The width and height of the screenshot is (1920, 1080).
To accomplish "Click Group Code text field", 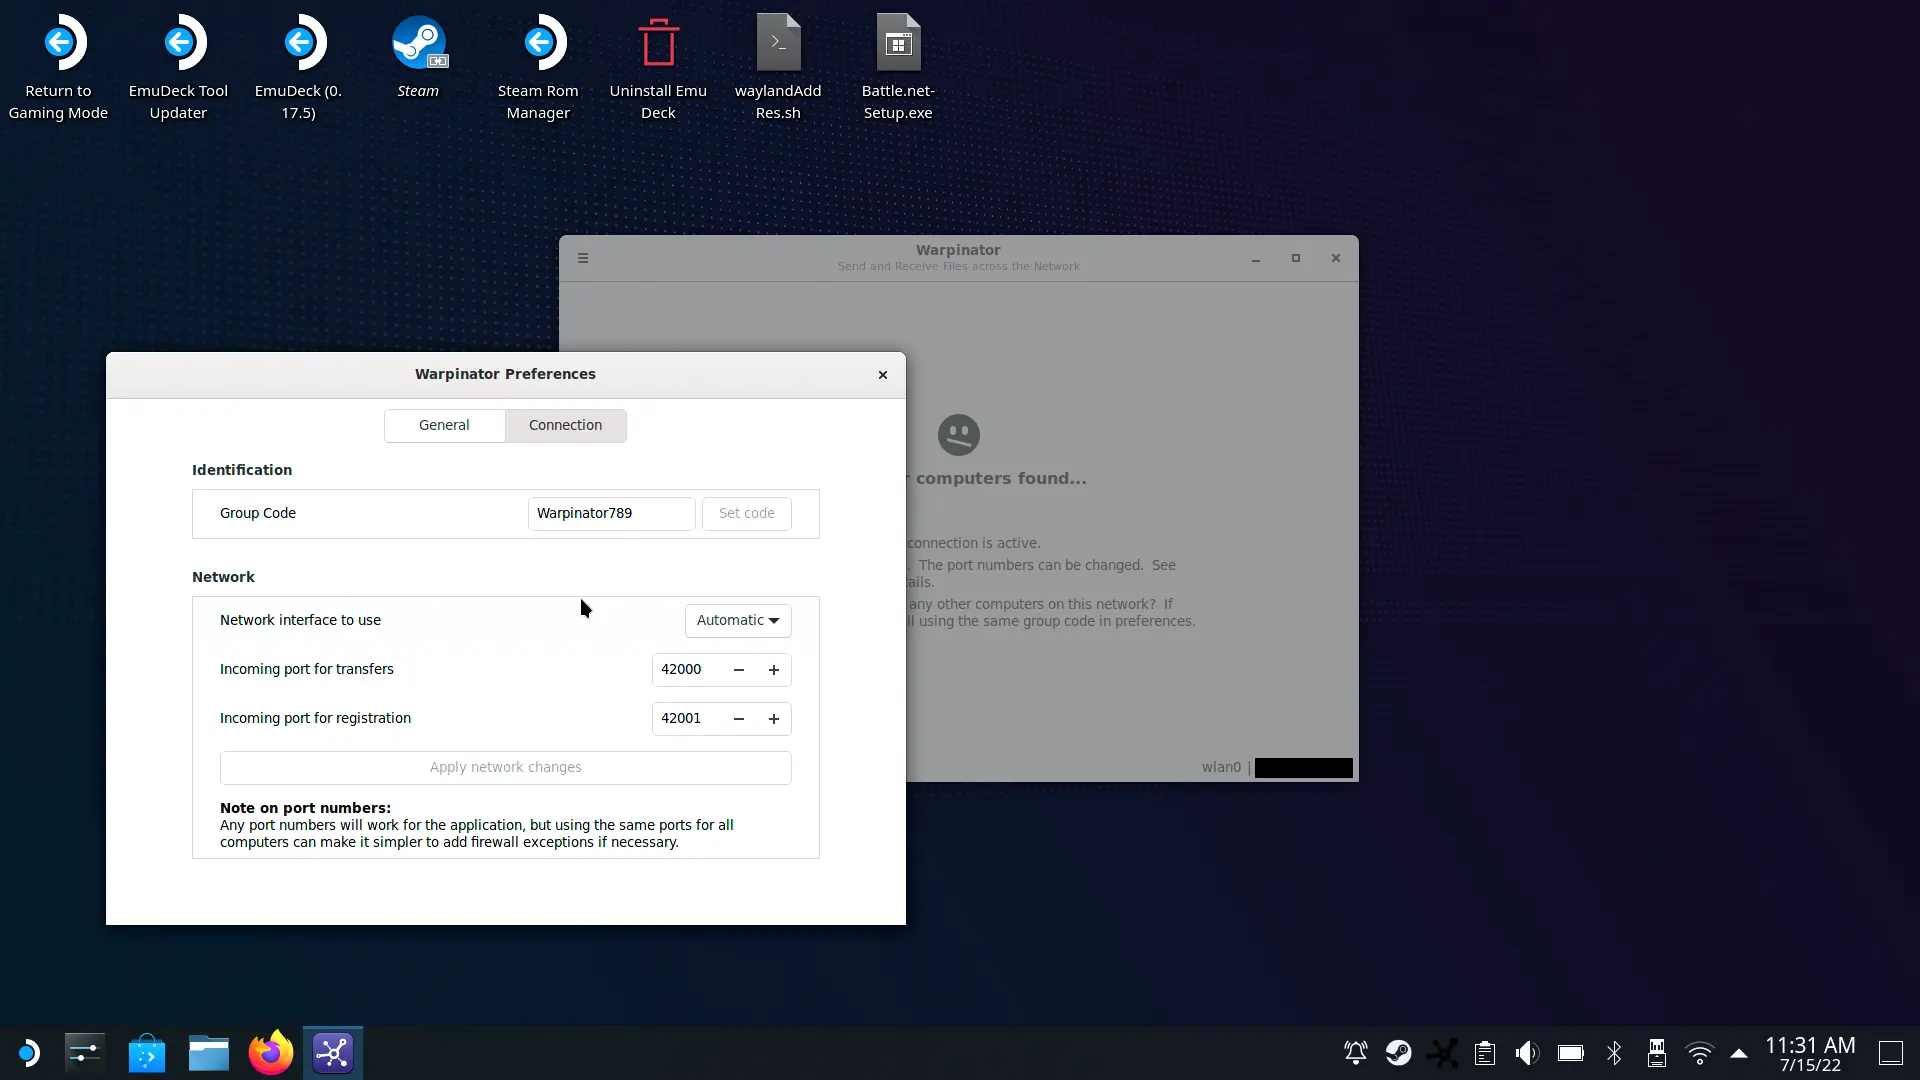I will click(611, 513).
